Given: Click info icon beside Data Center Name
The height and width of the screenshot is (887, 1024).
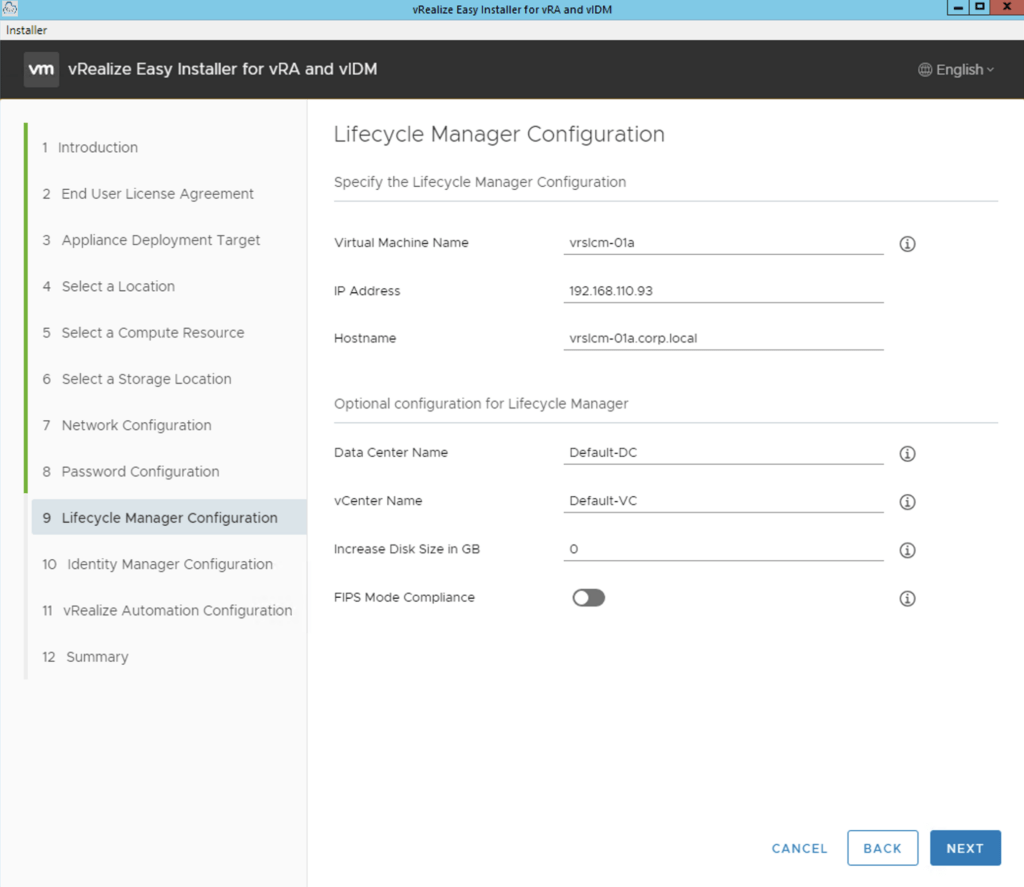Looking at the screenshot, I should pyautogui.click(x=907, y=453).
